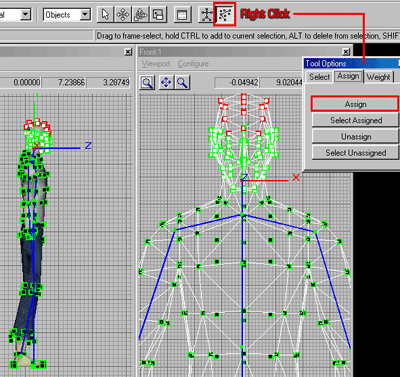
Task: Switch to the Assign tab
Action: [348, 76]
